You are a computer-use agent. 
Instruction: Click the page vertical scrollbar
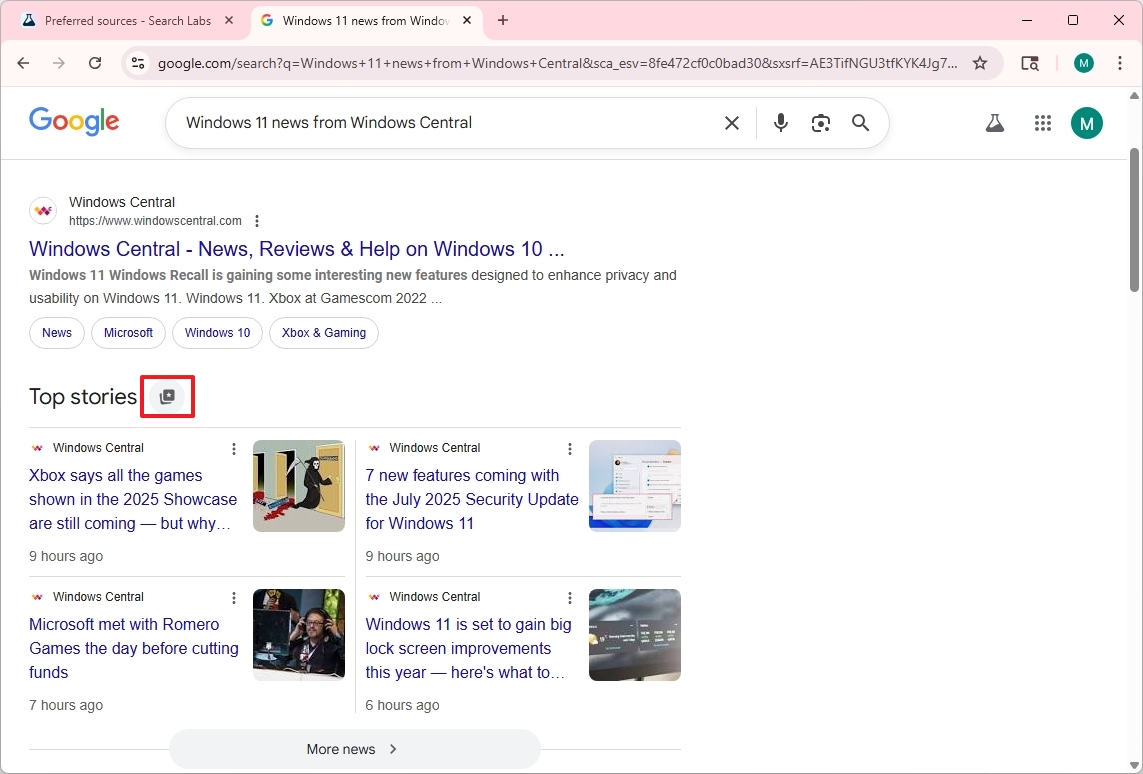click(1134, 219)
